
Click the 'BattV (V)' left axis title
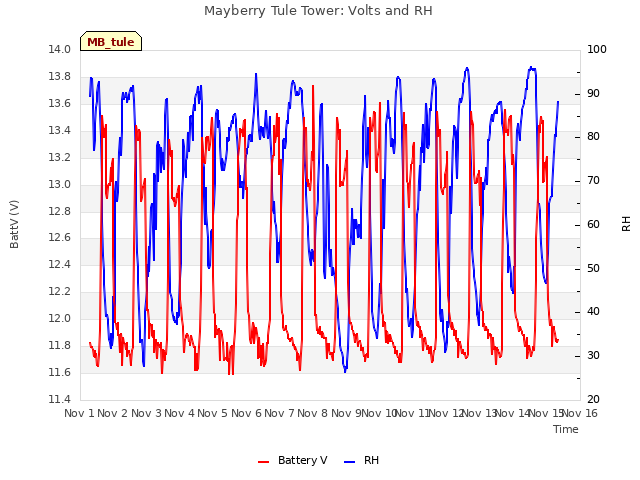(x=14, y=224)
